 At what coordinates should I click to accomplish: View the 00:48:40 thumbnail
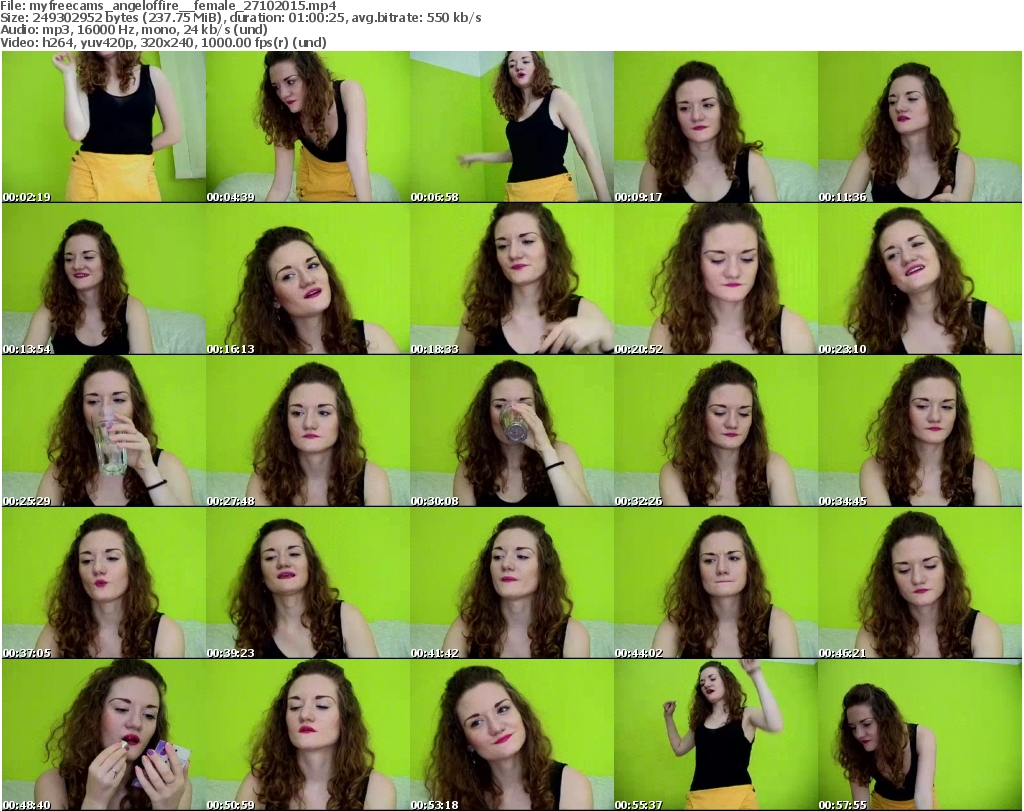click(x=104, y=735)
